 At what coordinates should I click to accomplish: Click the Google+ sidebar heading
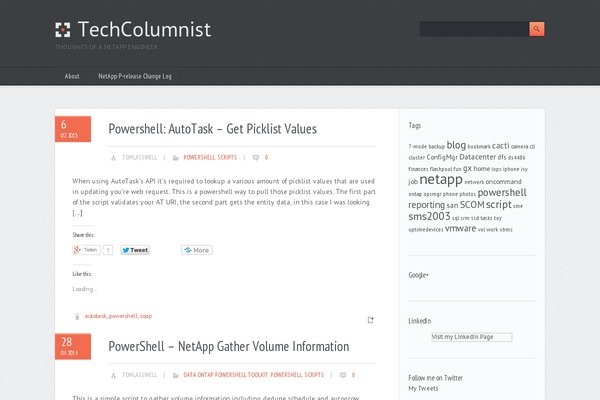418,275
